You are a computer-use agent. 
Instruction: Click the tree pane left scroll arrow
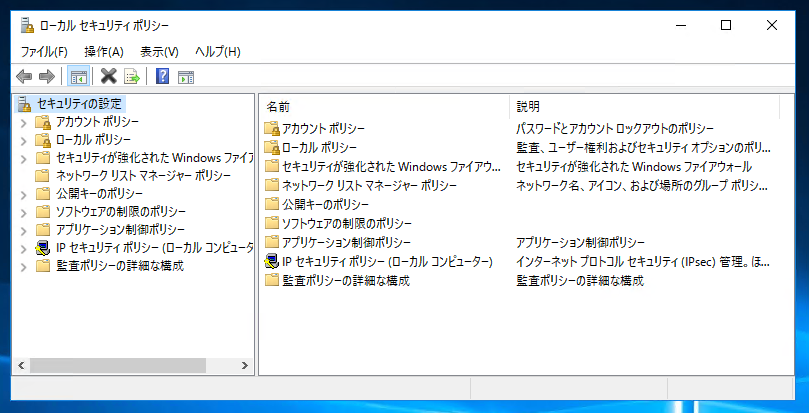(x=21, y=366)
